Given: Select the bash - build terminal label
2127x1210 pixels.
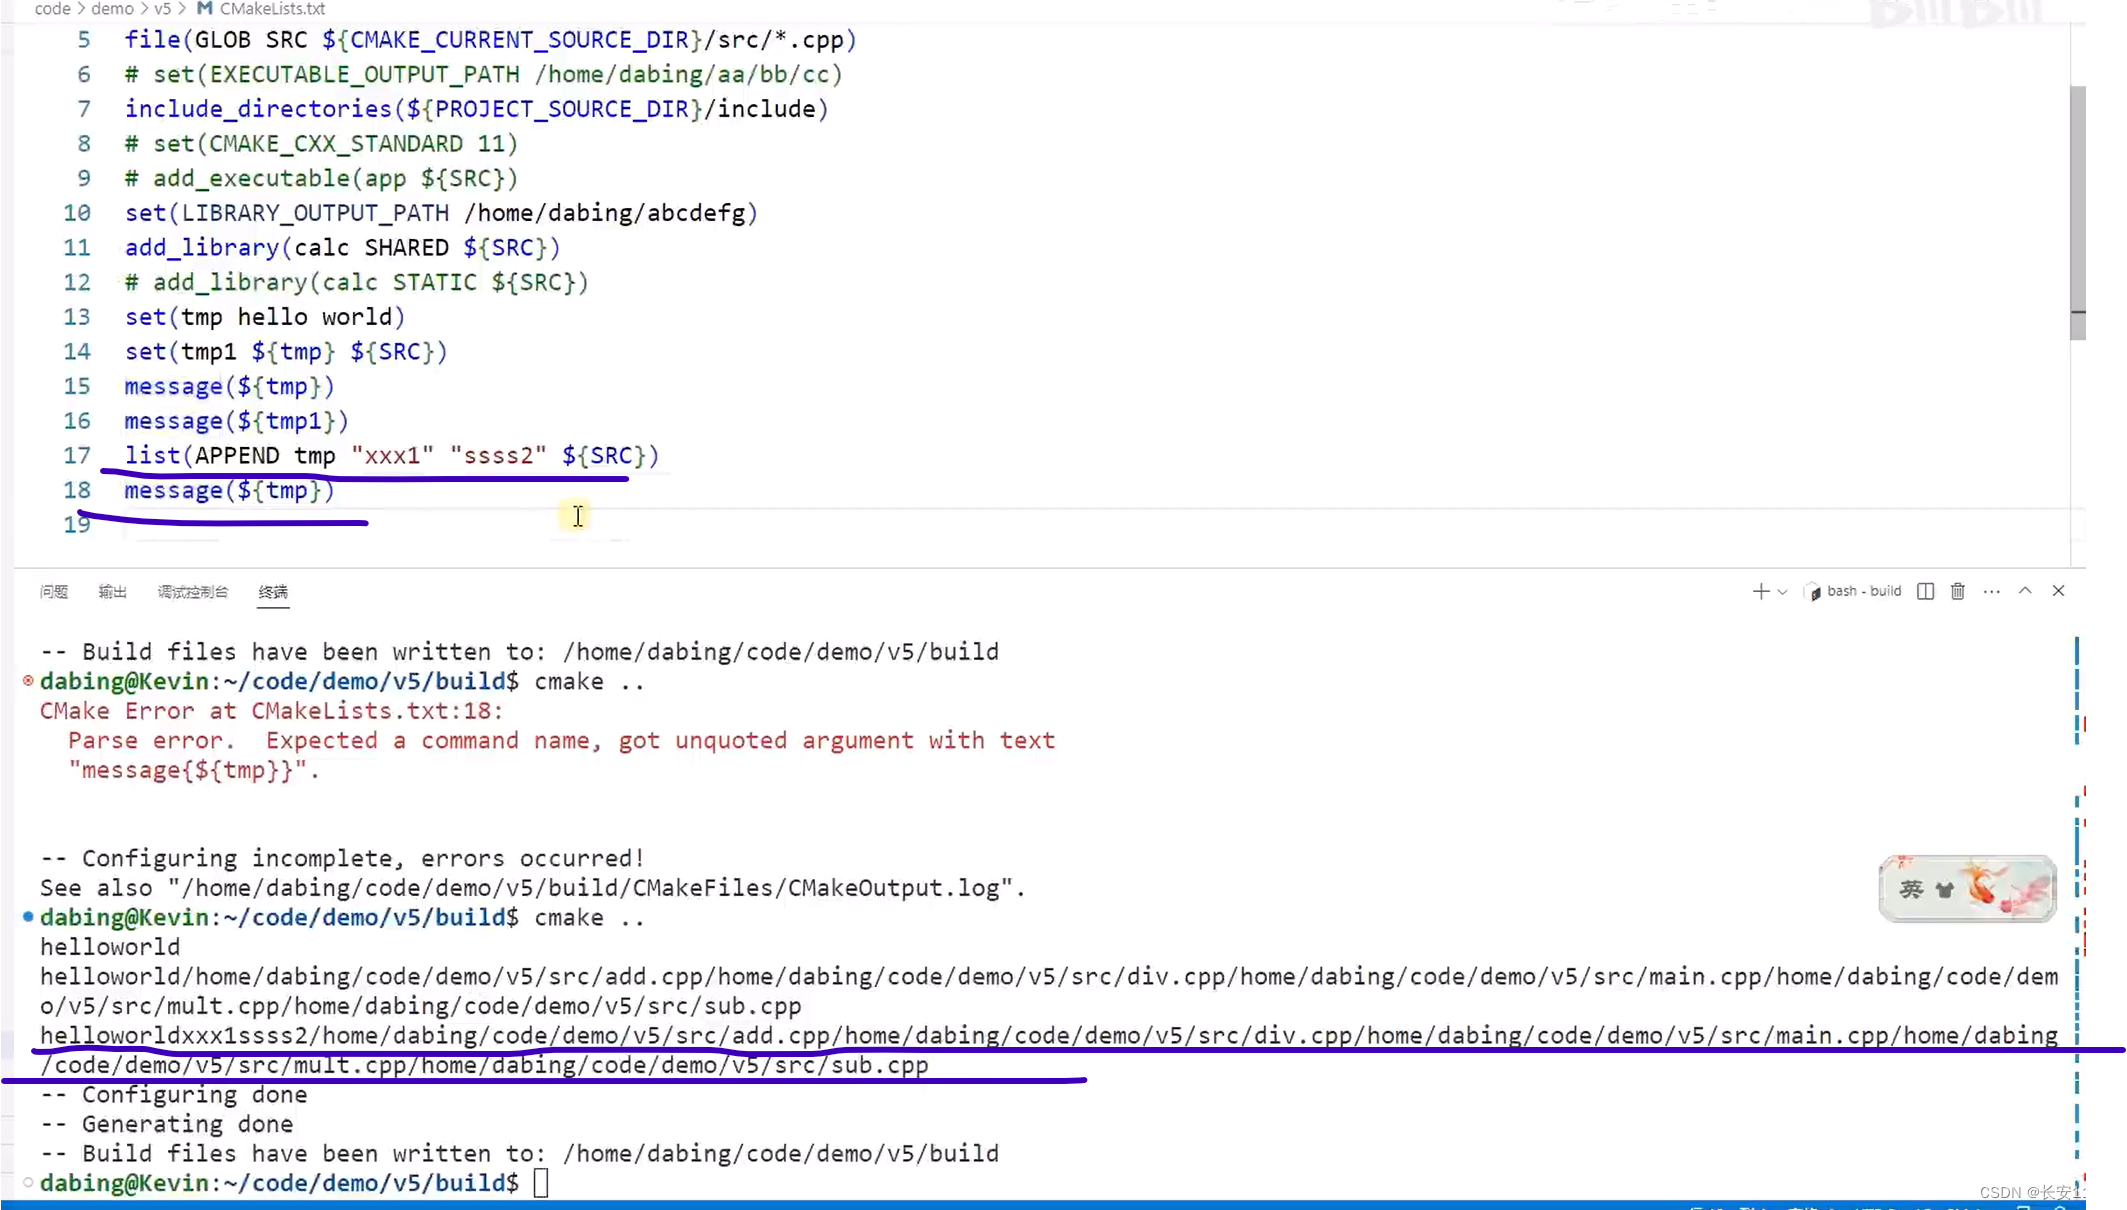Looking at the screenshot, I should pos(1863,591).
